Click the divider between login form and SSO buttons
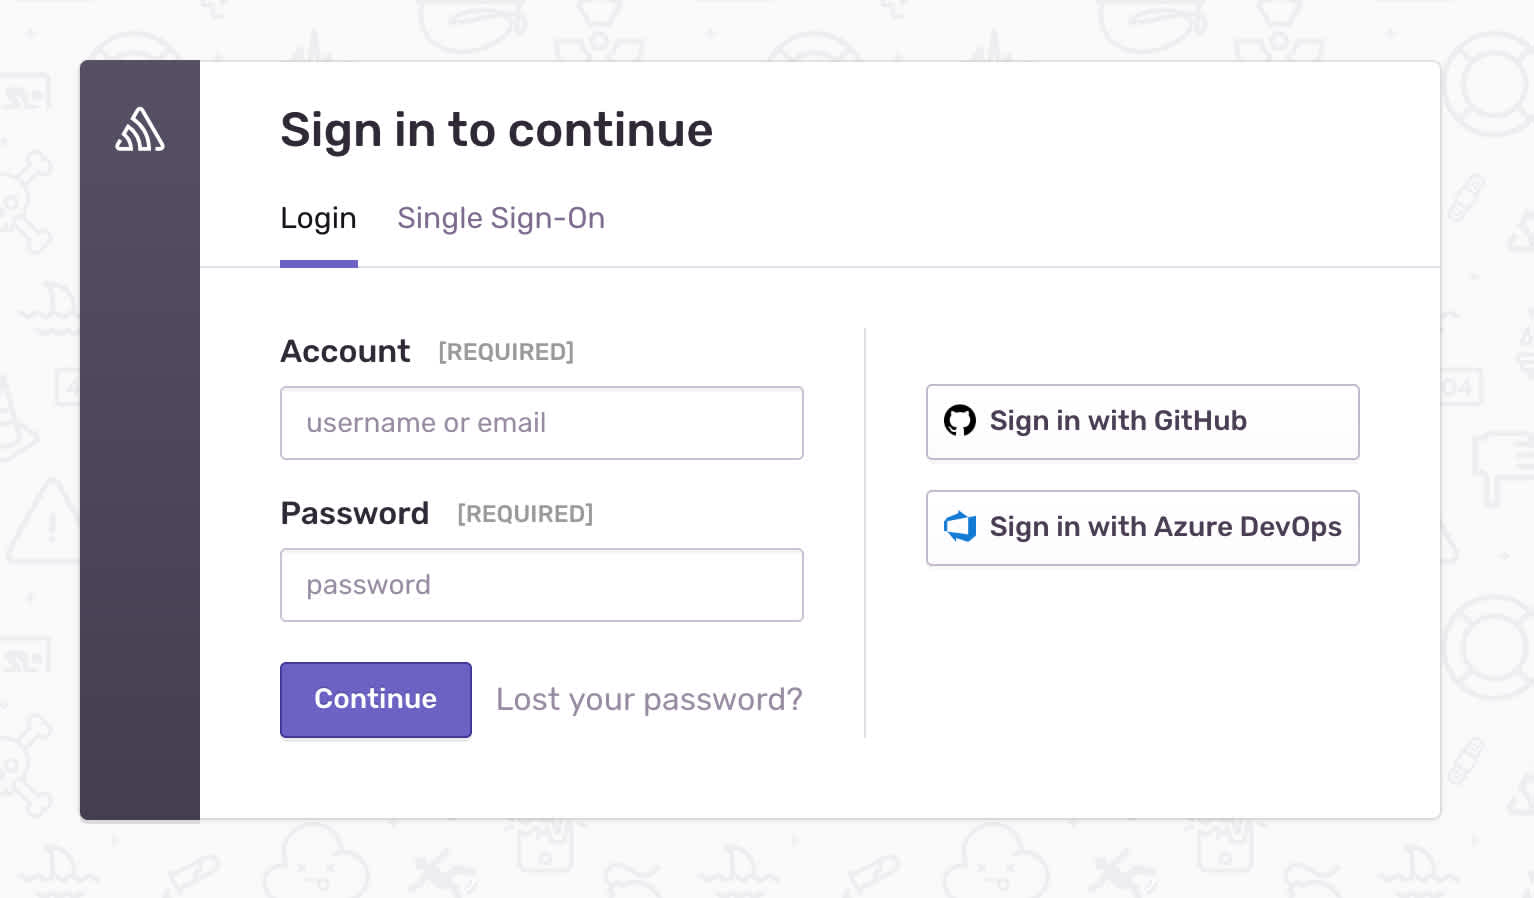 865,530
